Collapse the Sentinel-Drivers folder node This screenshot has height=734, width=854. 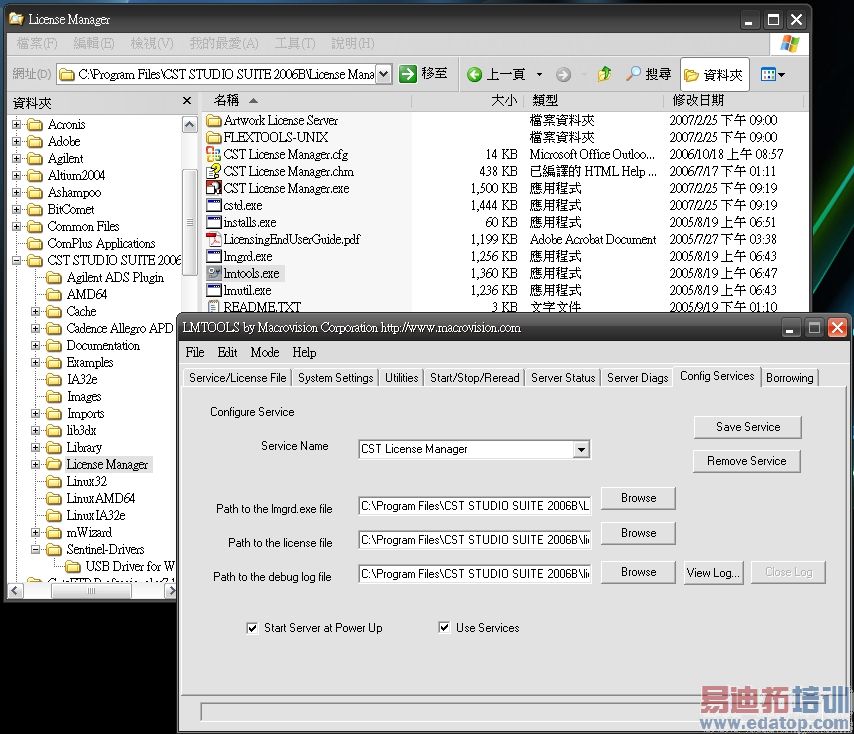coord(35,549)
